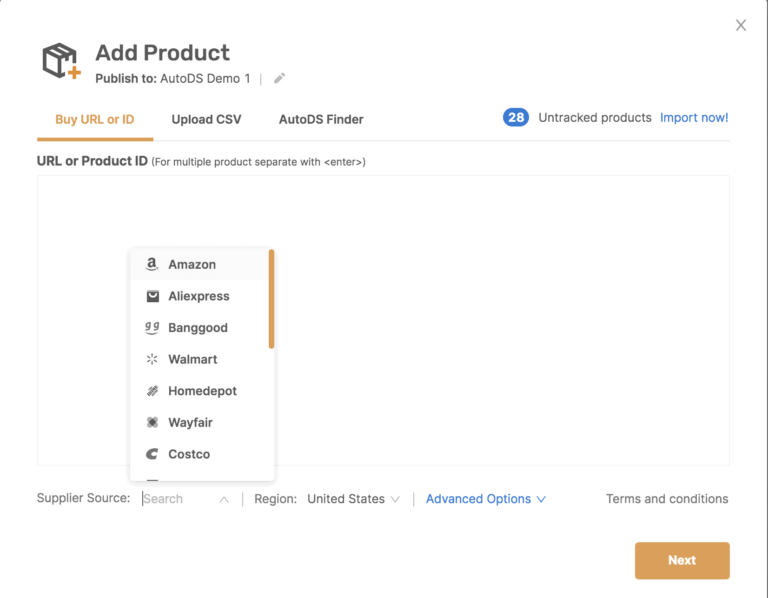Click the Untracked products text
The width and height of the screenshot is (768, 598).
[595, 118]
